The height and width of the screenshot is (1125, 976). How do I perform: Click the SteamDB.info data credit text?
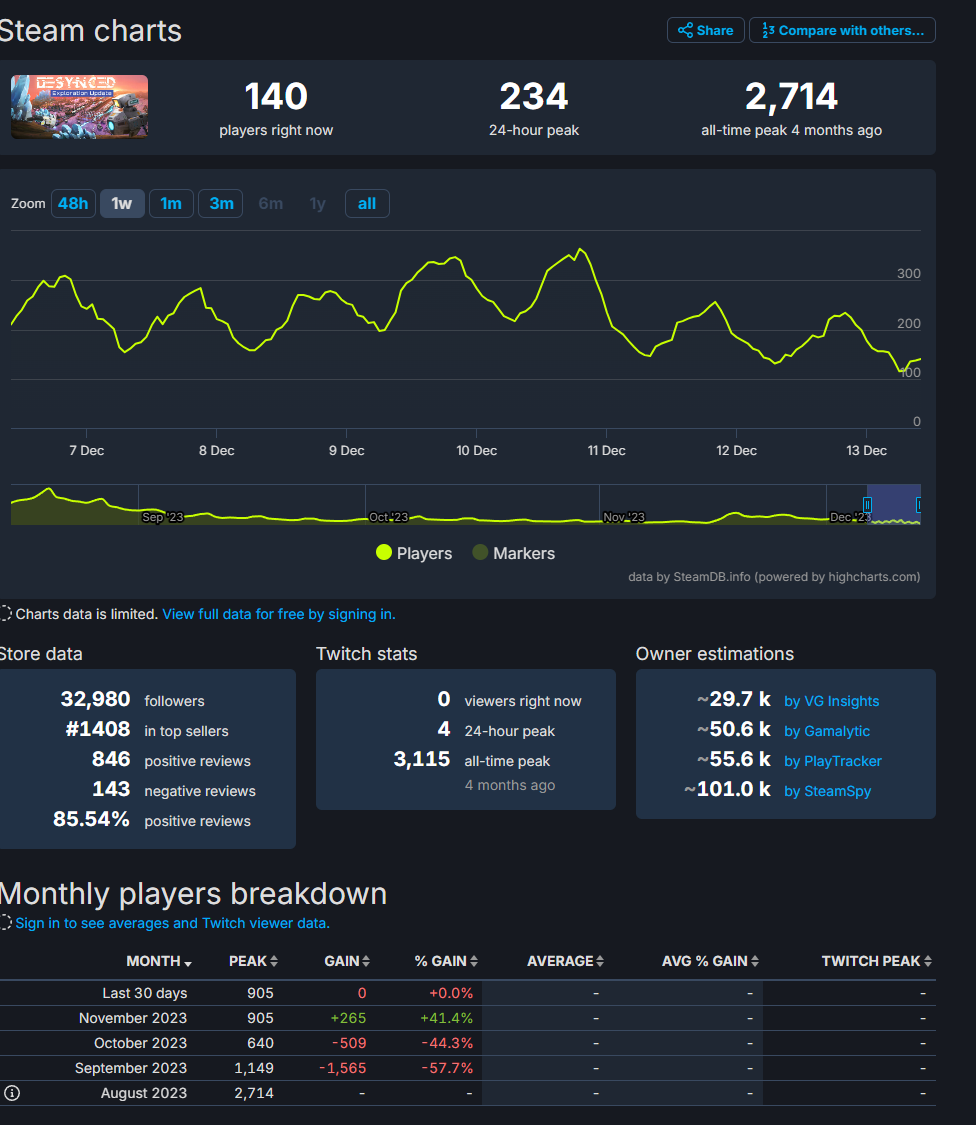point(774,577)
